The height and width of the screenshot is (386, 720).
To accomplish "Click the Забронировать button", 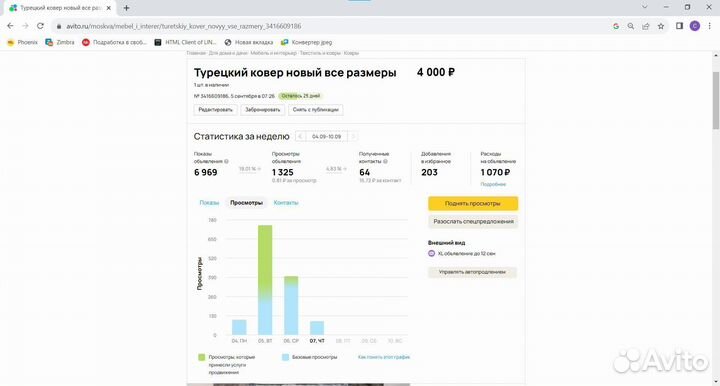I will coord(263,110).
